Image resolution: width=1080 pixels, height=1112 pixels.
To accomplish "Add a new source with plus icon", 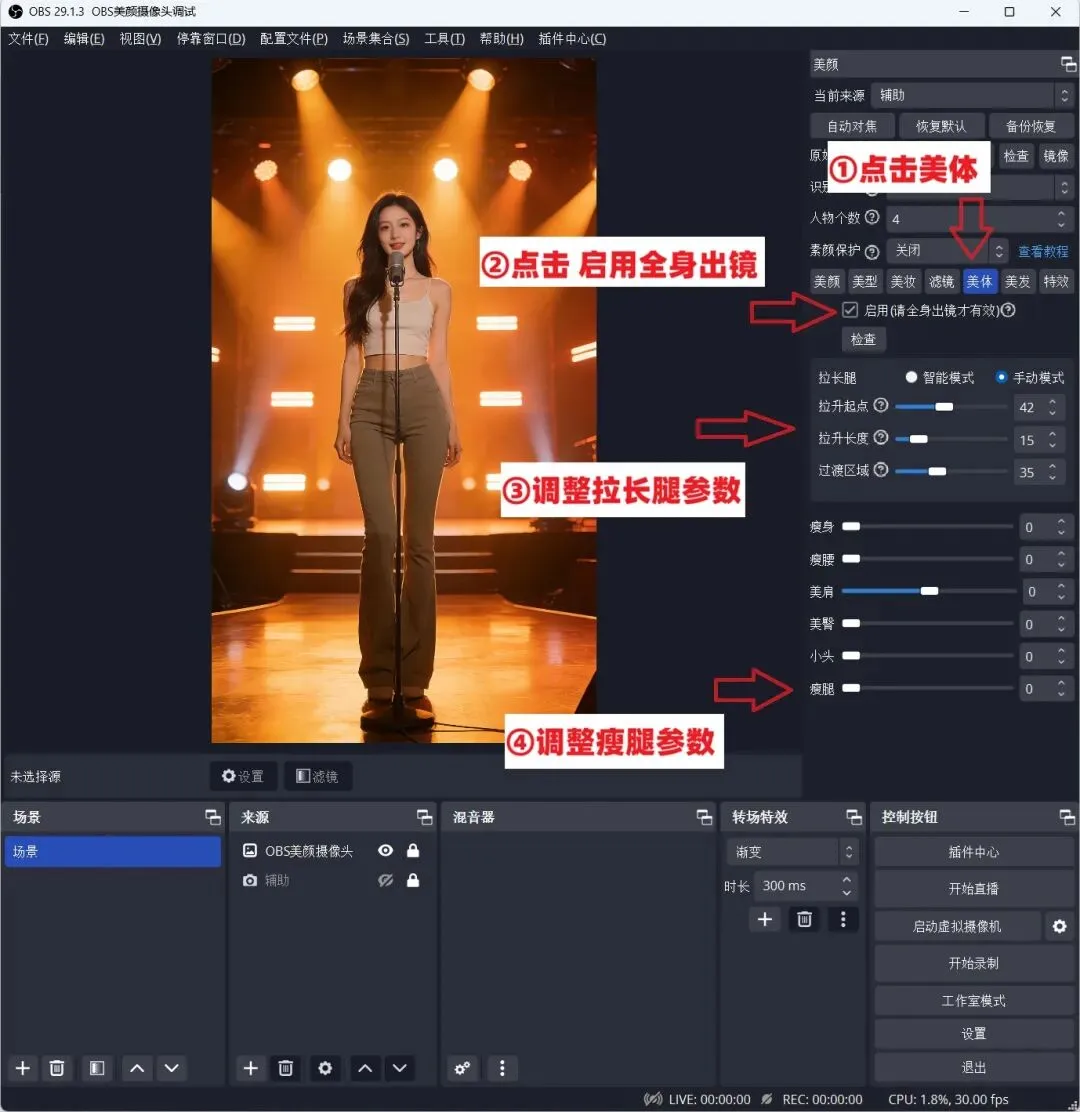I will point(250,1068).
